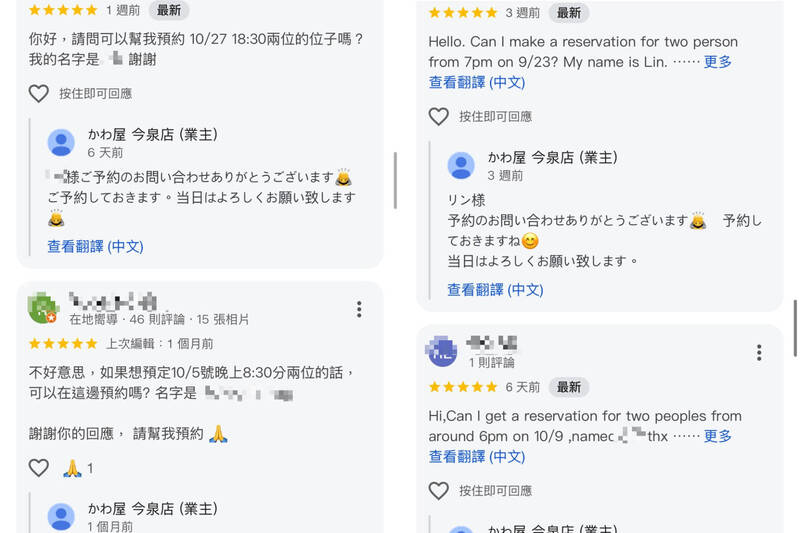Like the 9/23 Lin reservation review
Viewport: 800px width, 533px height.
[x=438, y=117]
